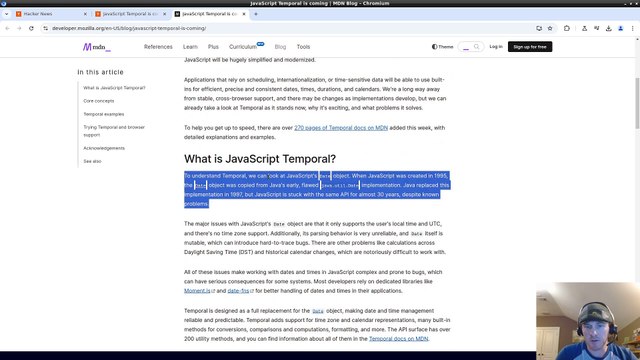Click the Theme half-circle icon
This screenshot has width=640, height=360.
(x=434, y=47)
